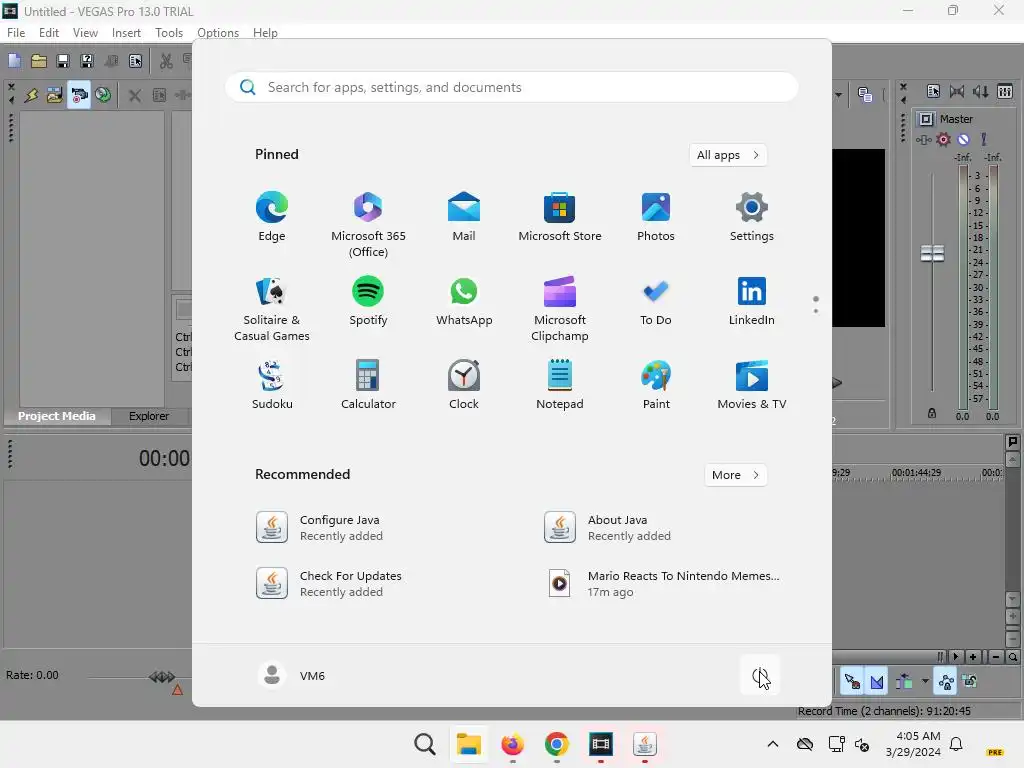This screenshot has width=1024, height=768.
Task: Launch Solitaire & Casual Games
Action: tap(272, 310)
